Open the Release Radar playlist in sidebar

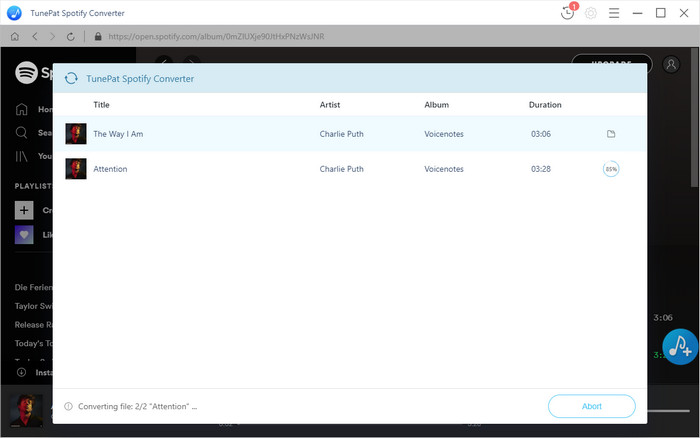tap(33, 325)
